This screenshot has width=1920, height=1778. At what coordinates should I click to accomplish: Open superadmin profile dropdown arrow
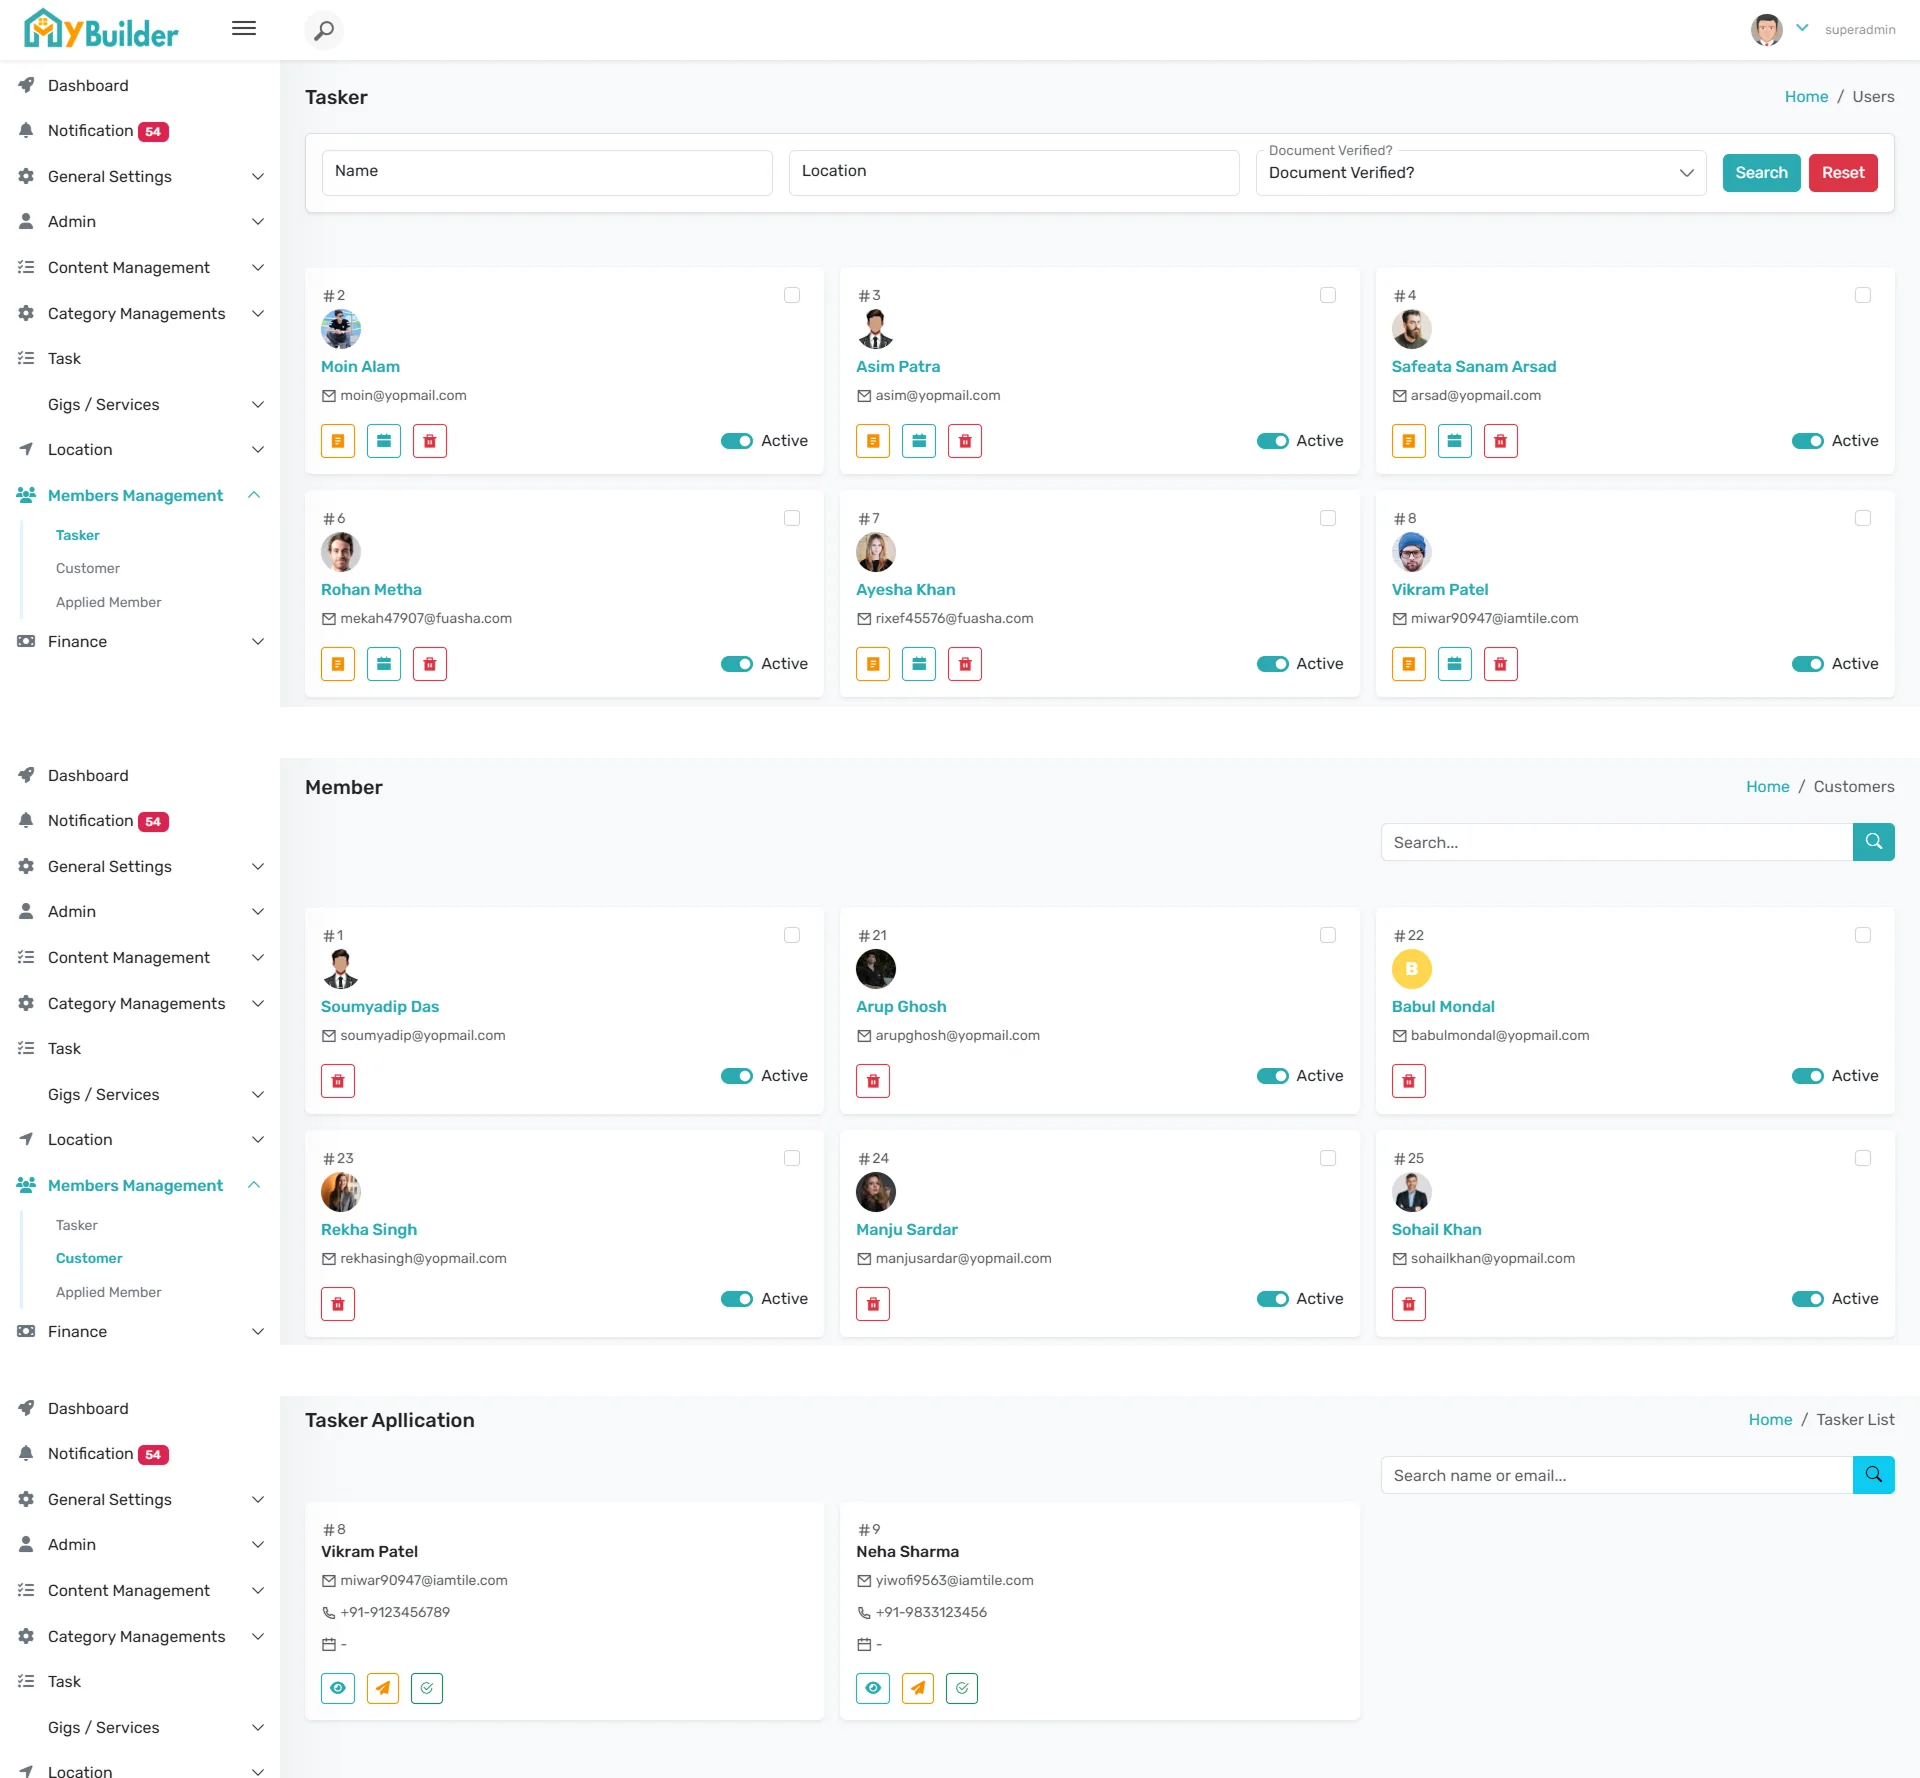1802,28
